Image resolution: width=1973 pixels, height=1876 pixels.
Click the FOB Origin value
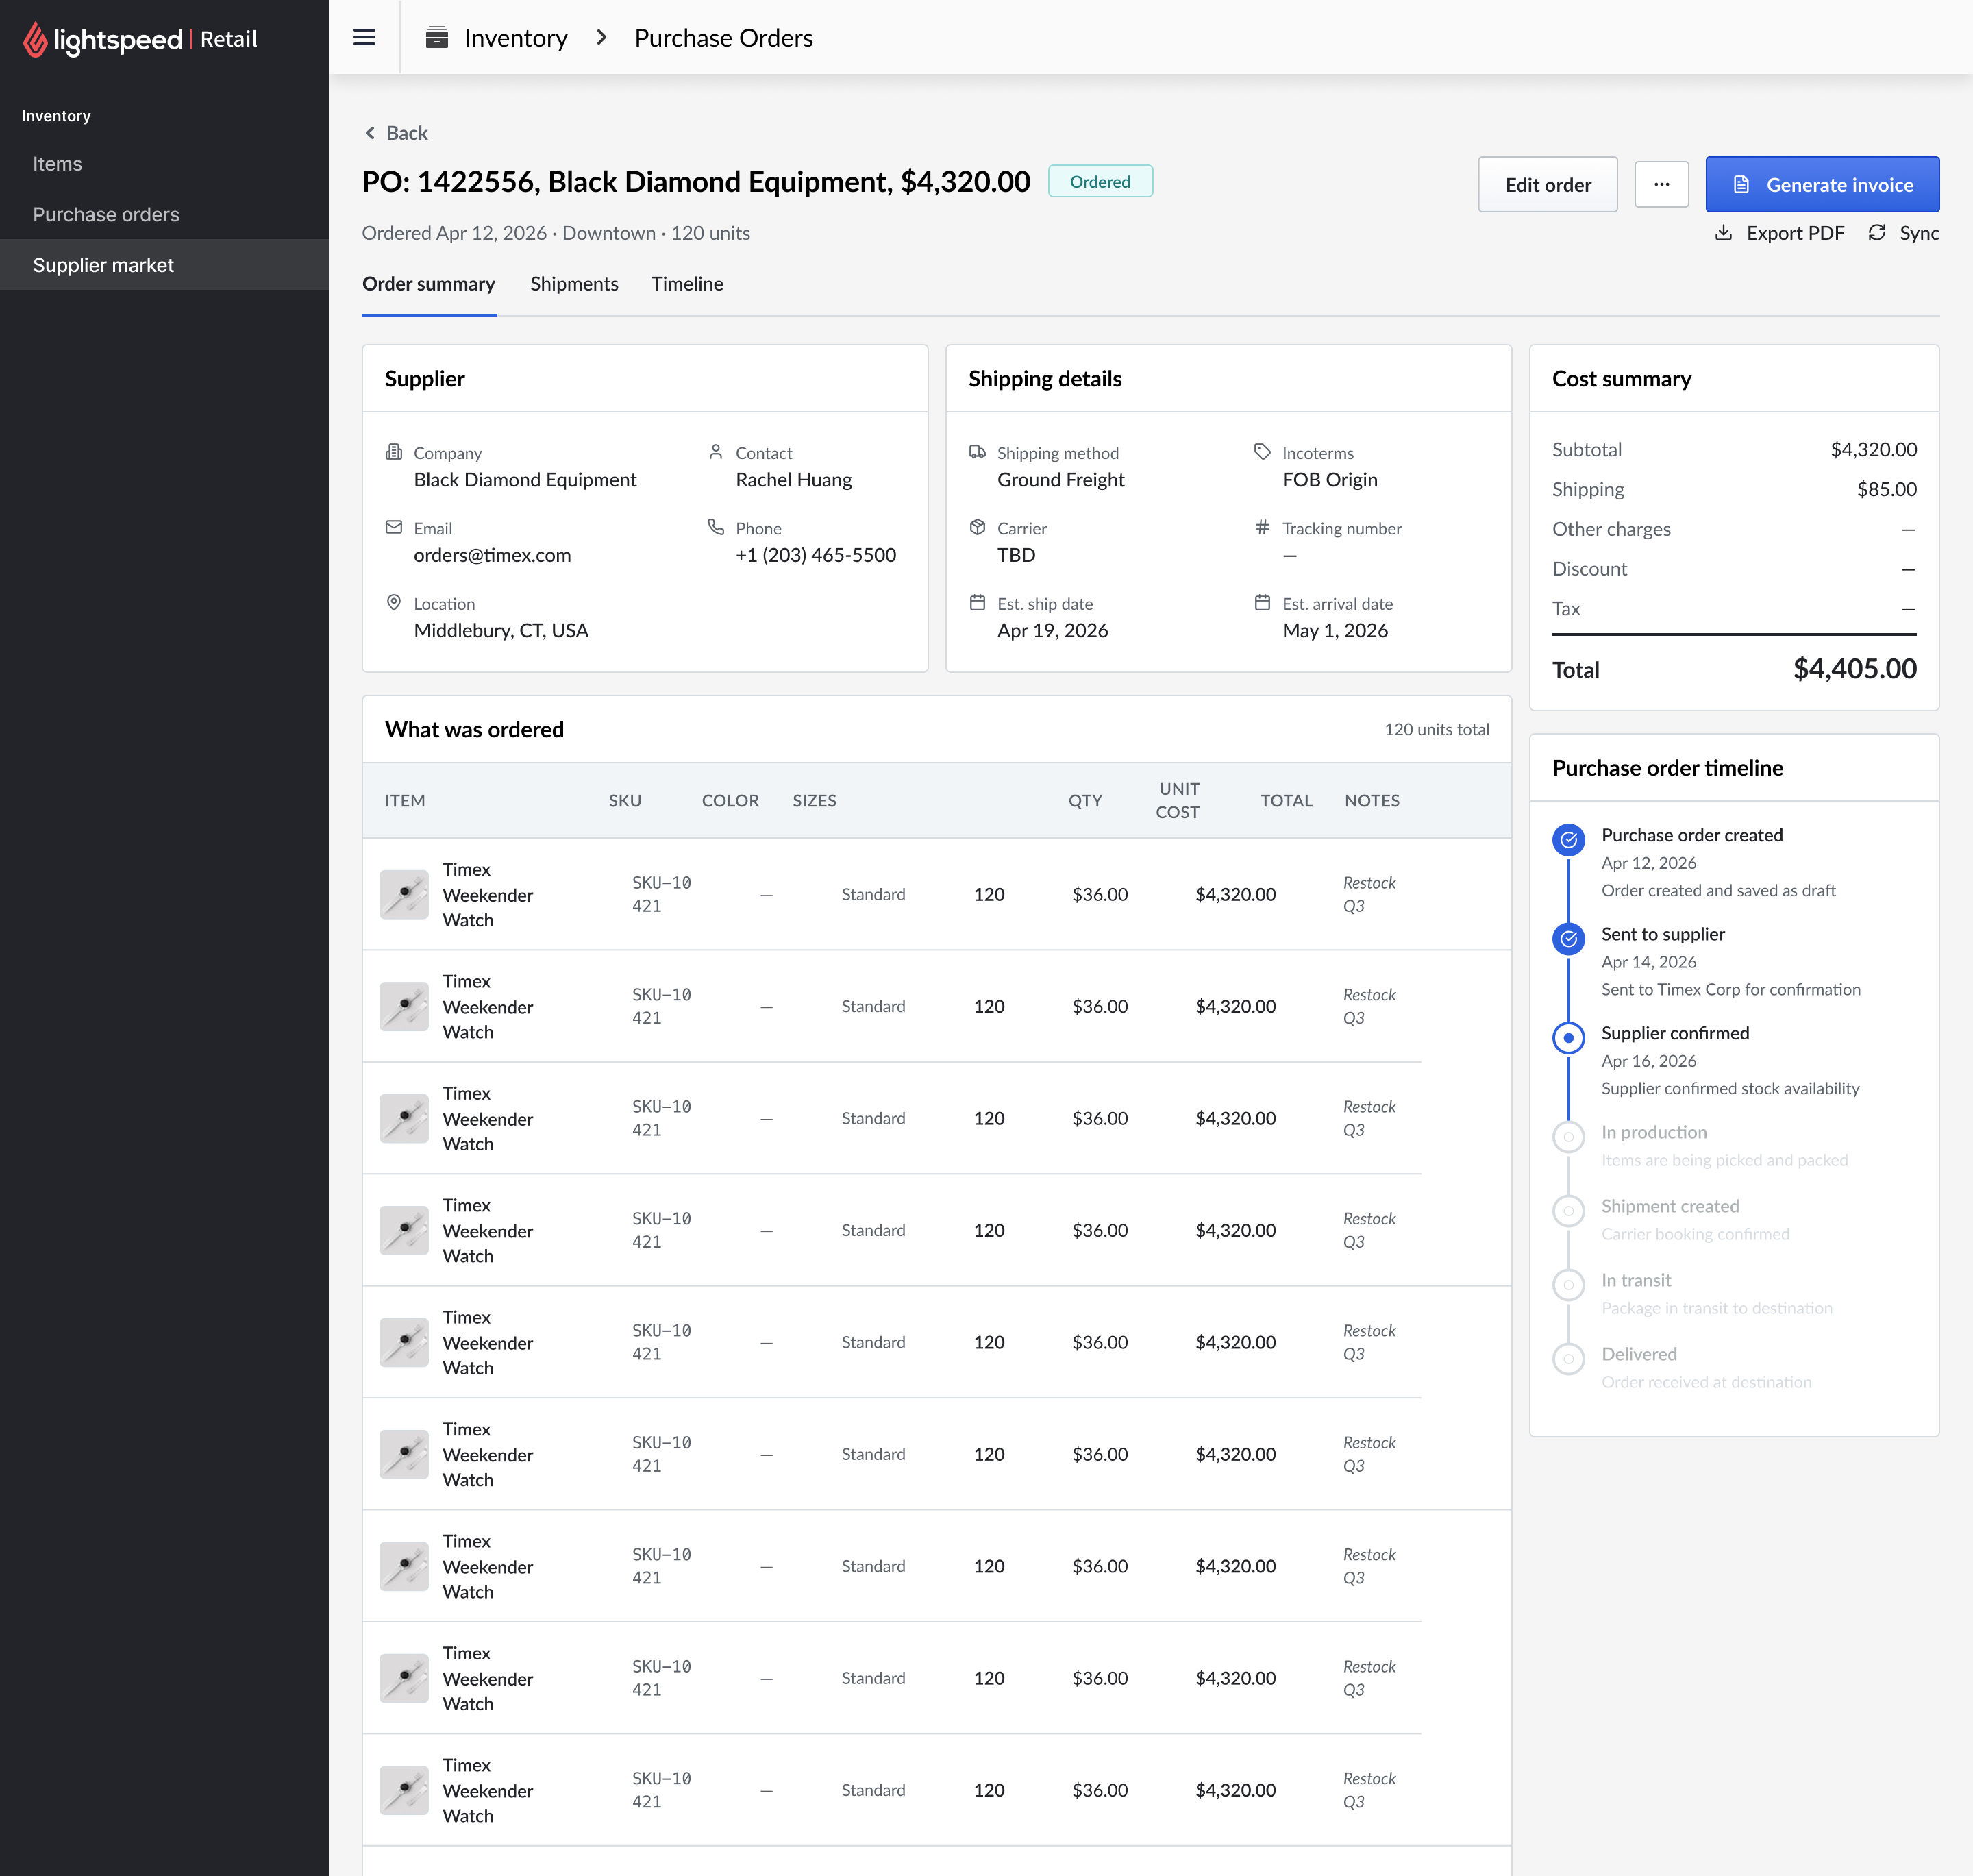[x=1329, y=480]
